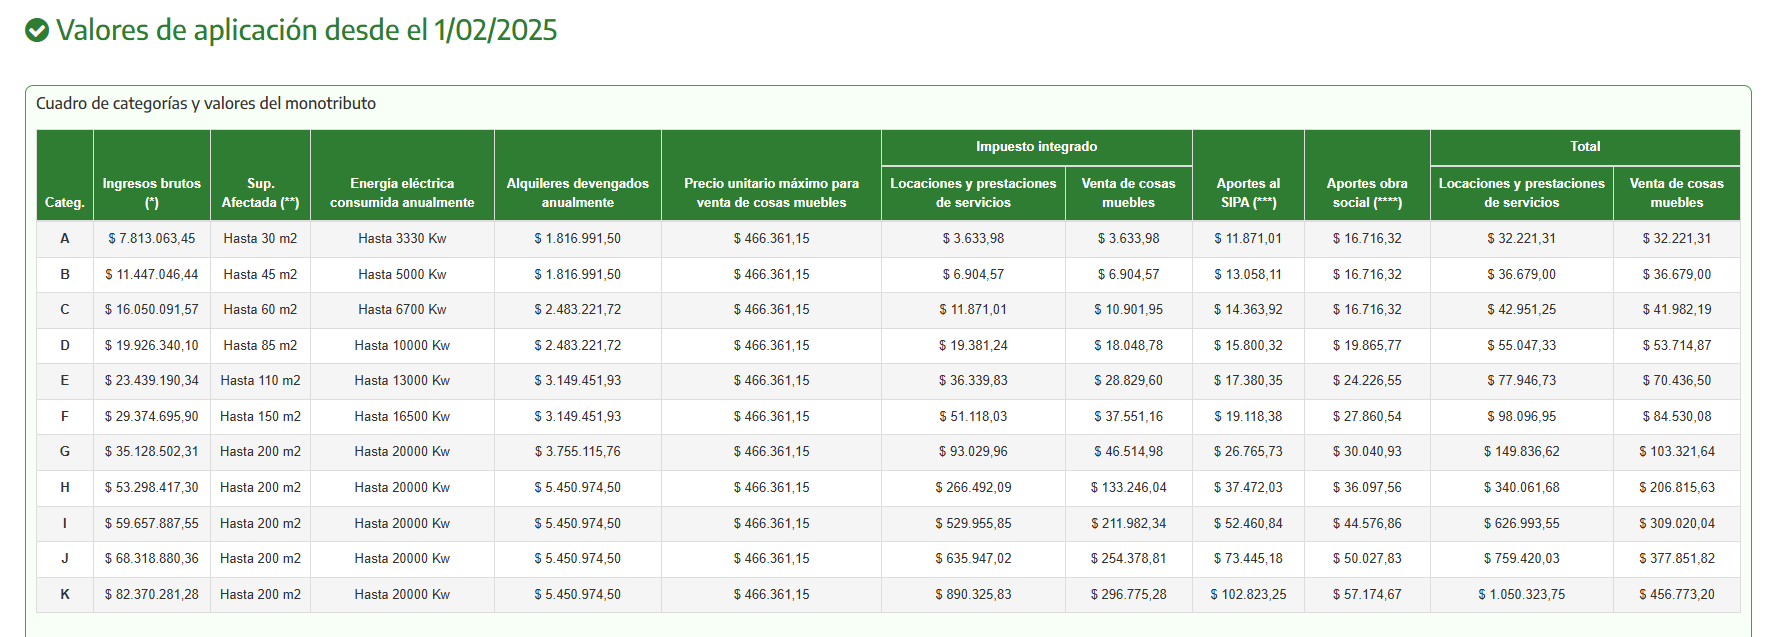Click the 'Total' group header
This screenshot has width=1769, height=637.
pyautogui.click(x=1584, y=147)
